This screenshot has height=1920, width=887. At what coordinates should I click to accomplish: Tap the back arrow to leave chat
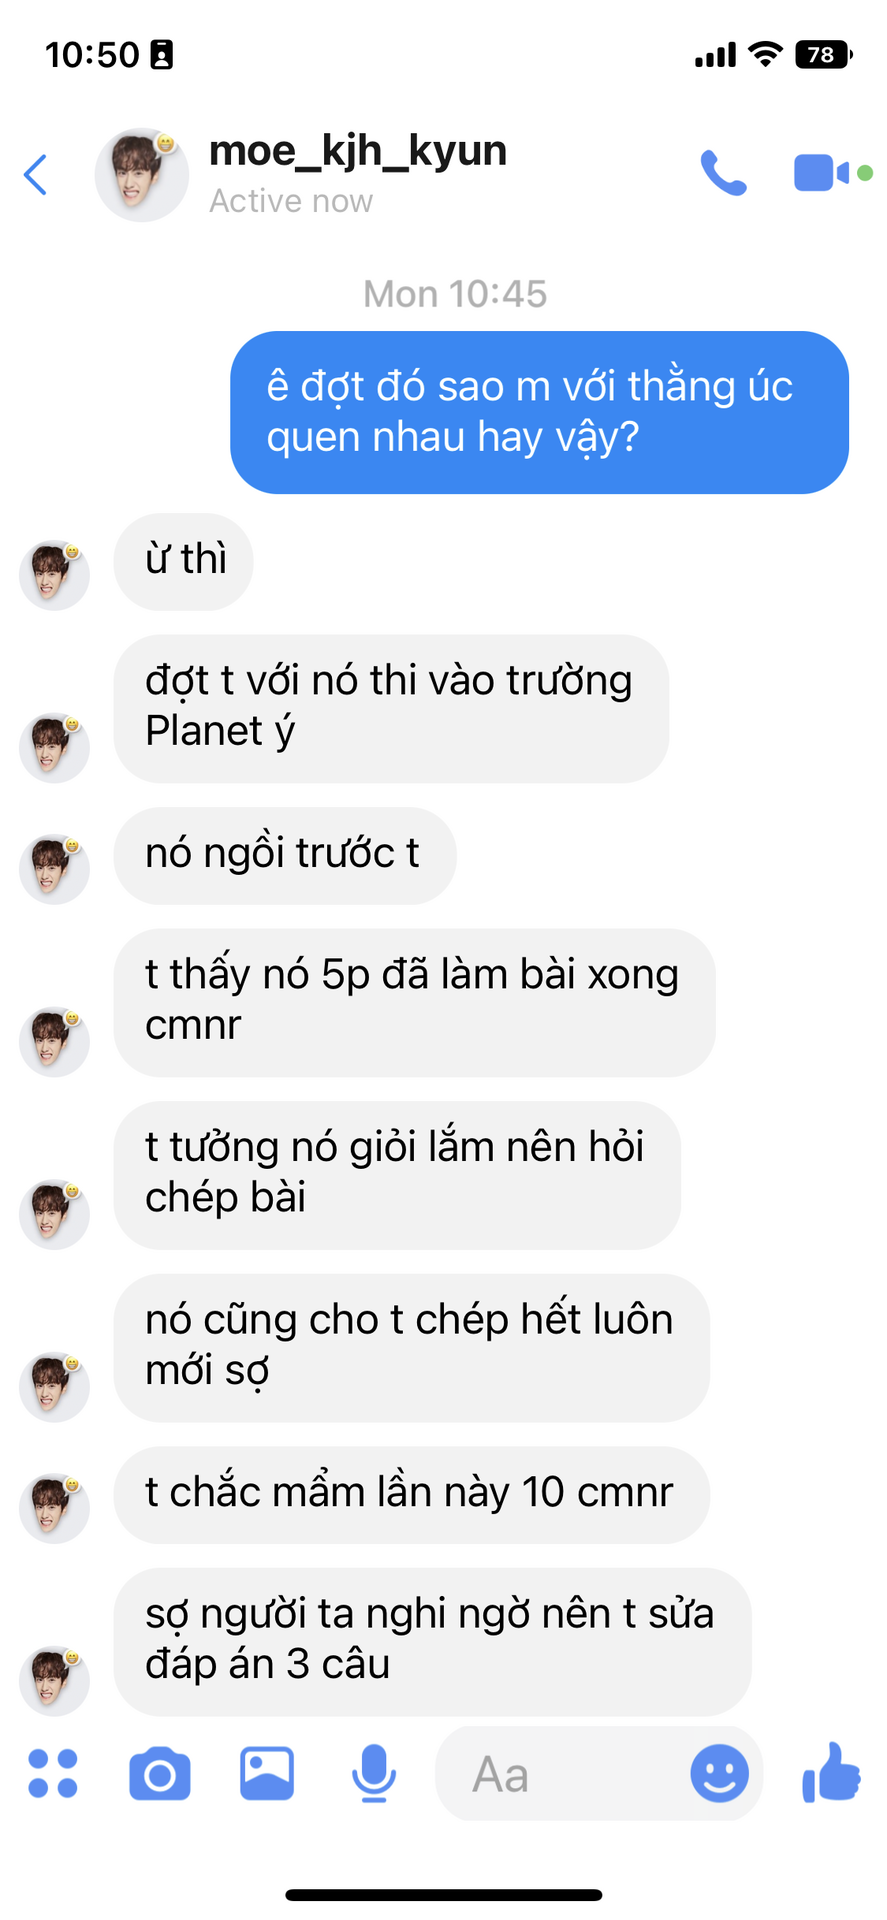coord(36,175)
